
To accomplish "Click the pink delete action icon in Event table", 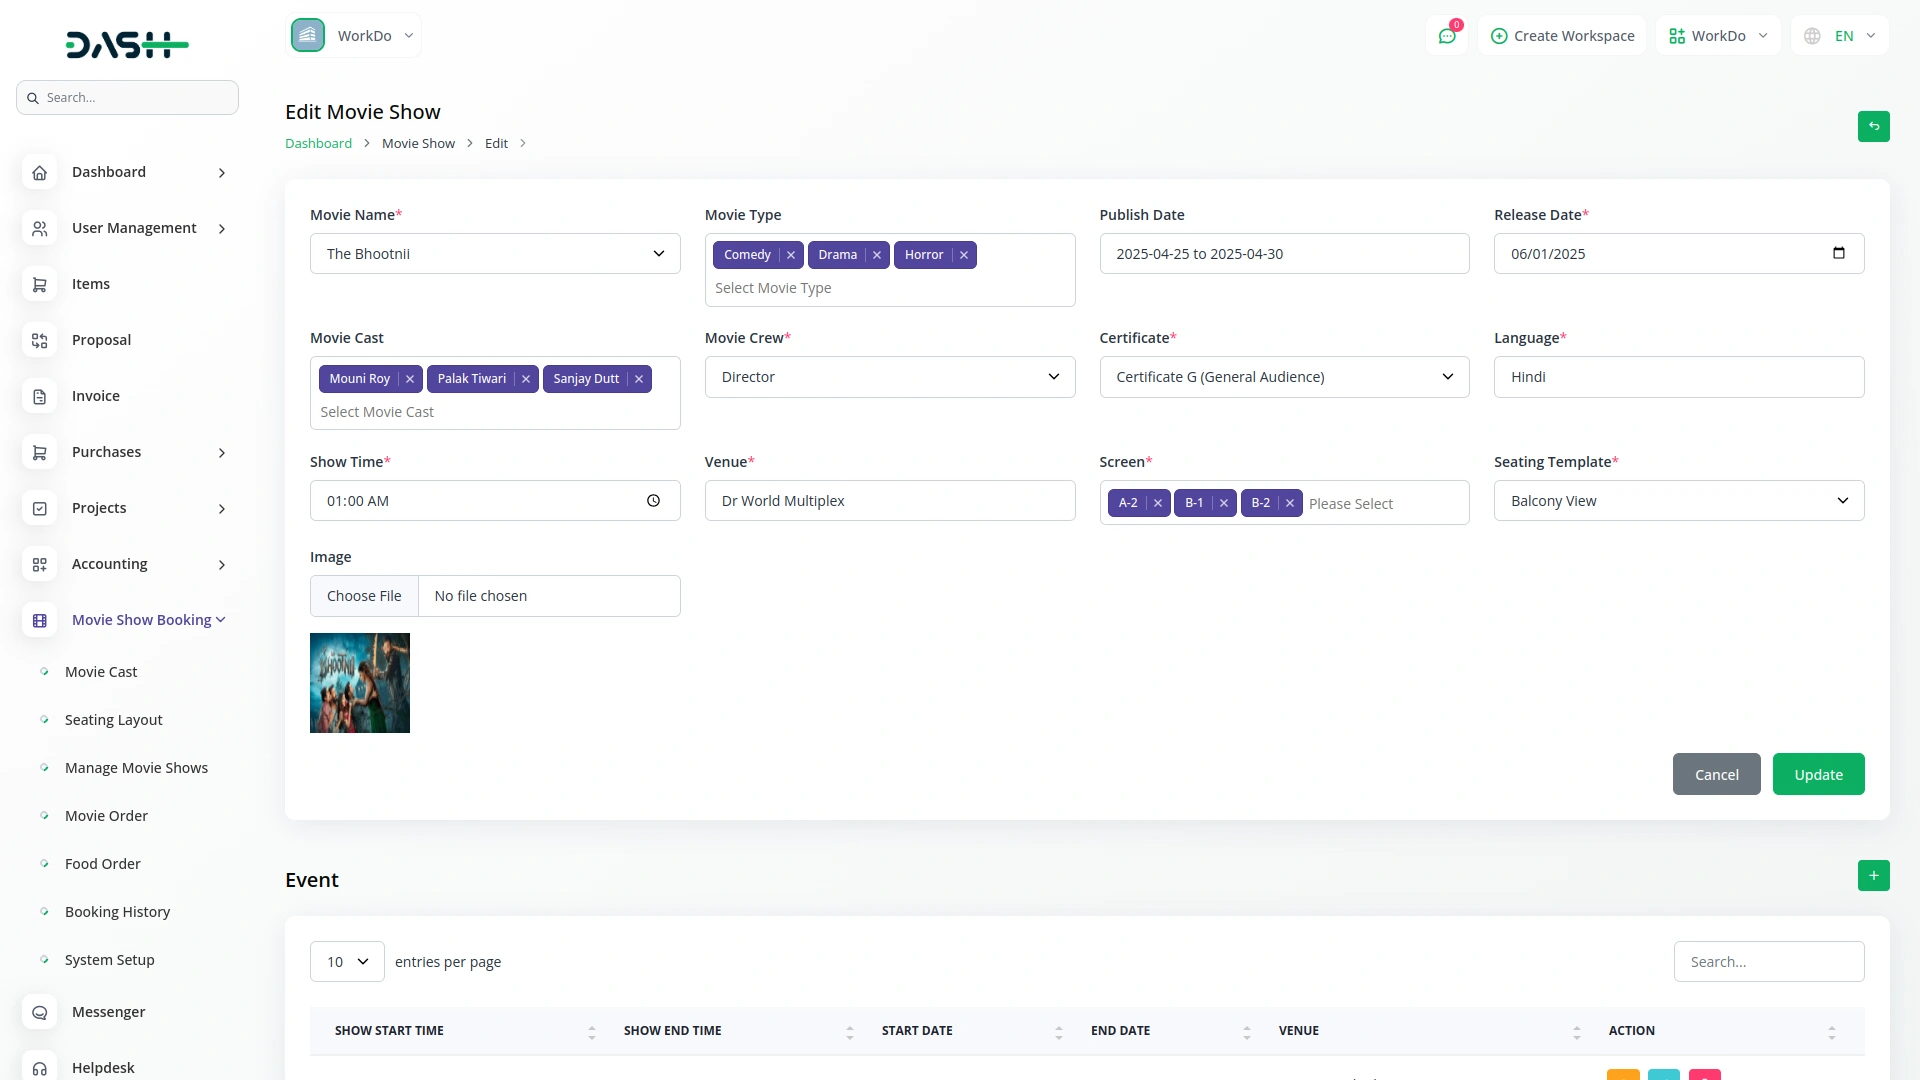I will pyautogui.click(x=1704, y=1075).
